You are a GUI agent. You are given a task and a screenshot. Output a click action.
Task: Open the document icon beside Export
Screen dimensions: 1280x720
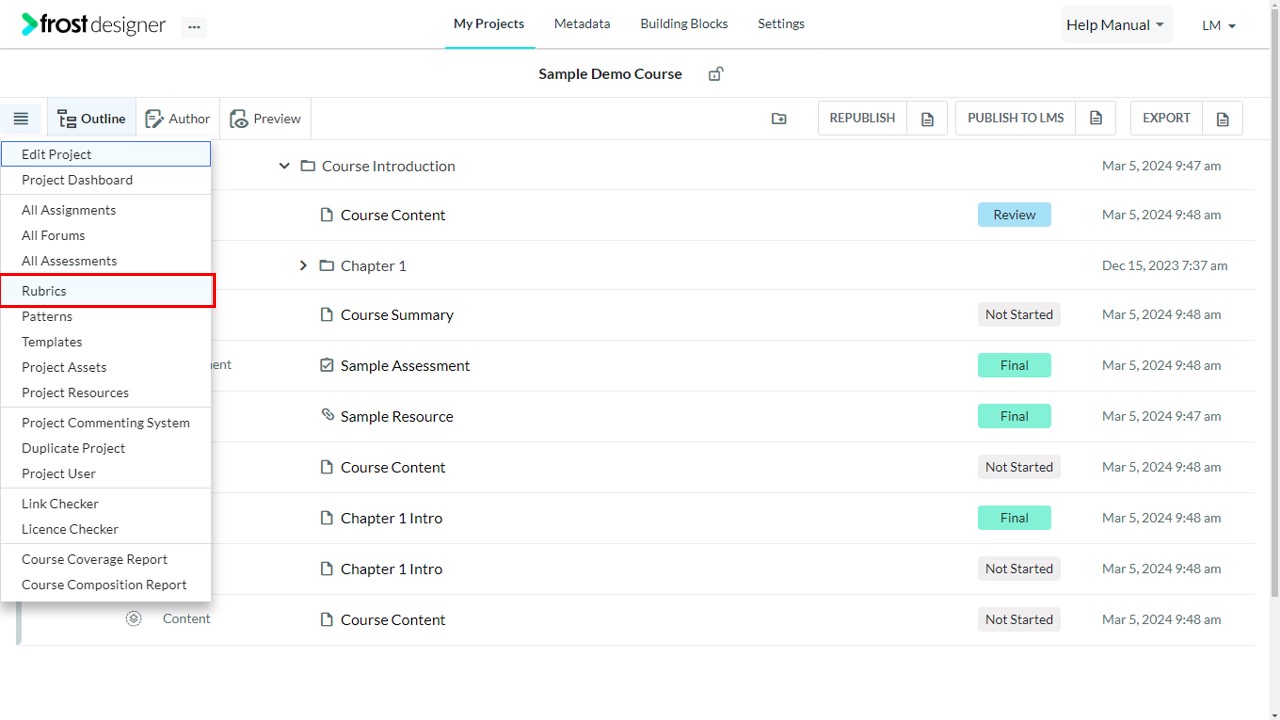pos(1222,118)
